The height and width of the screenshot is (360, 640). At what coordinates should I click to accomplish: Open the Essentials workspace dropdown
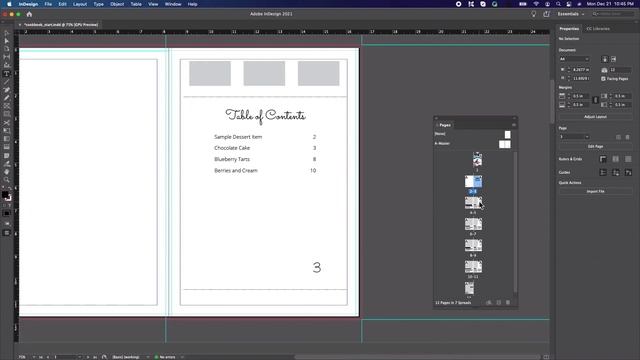[x=571, y=14]
